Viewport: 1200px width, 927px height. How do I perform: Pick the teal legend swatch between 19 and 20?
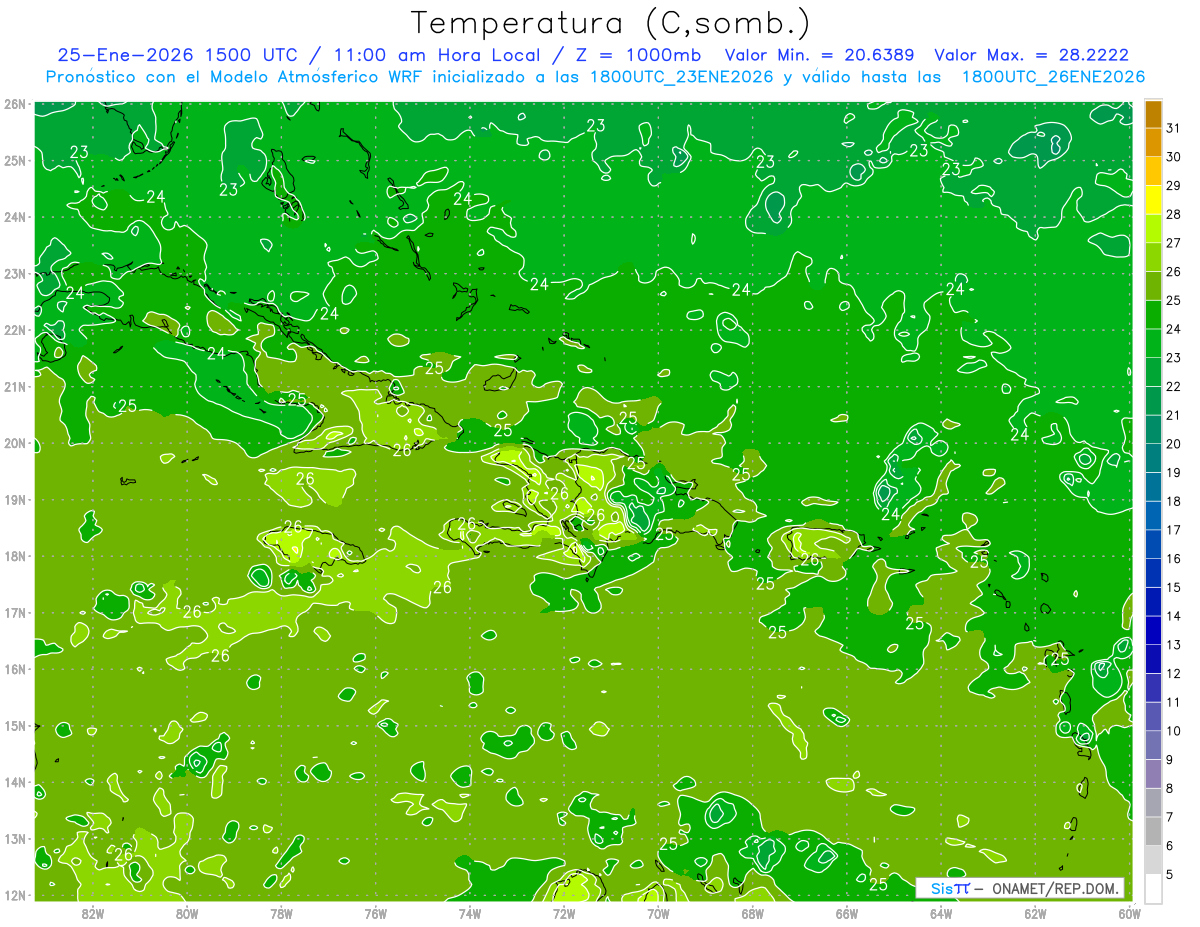(1153, 458)
